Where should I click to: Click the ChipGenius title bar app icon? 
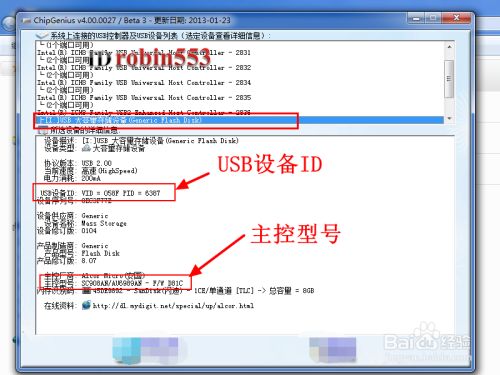click(26, 21)
